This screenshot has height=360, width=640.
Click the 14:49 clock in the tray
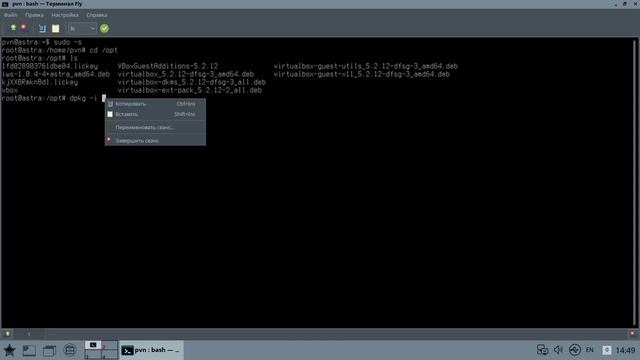click(625, 350)
